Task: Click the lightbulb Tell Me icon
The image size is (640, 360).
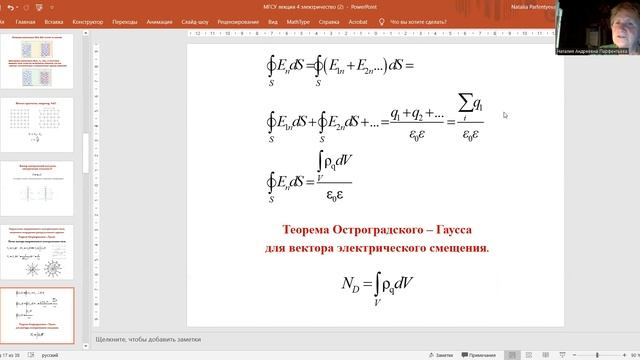Action: click(x=382, y=22)
